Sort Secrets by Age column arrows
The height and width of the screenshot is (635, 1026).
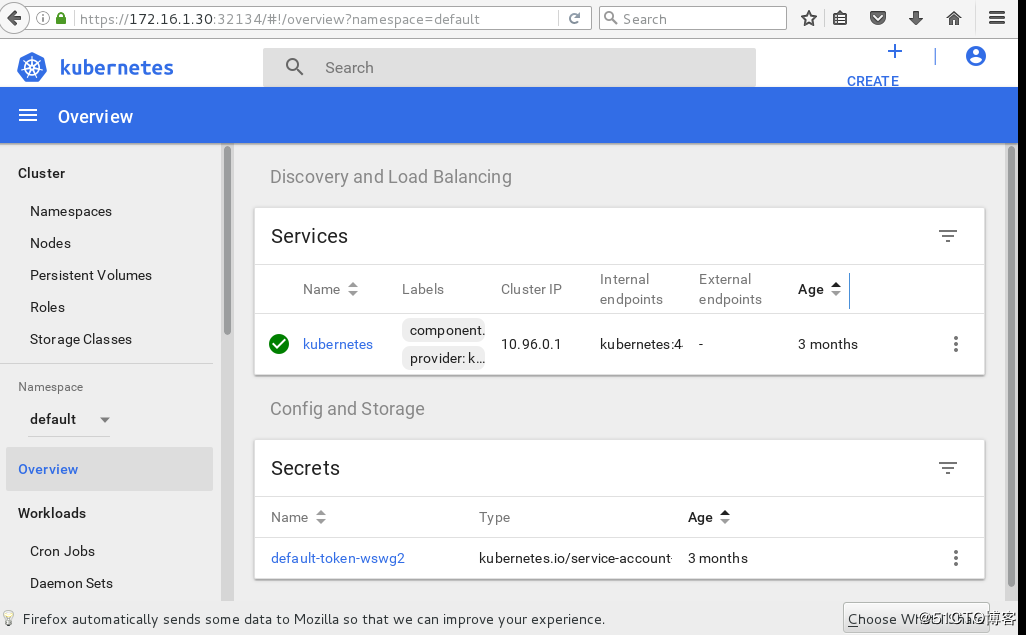[725, 517]
